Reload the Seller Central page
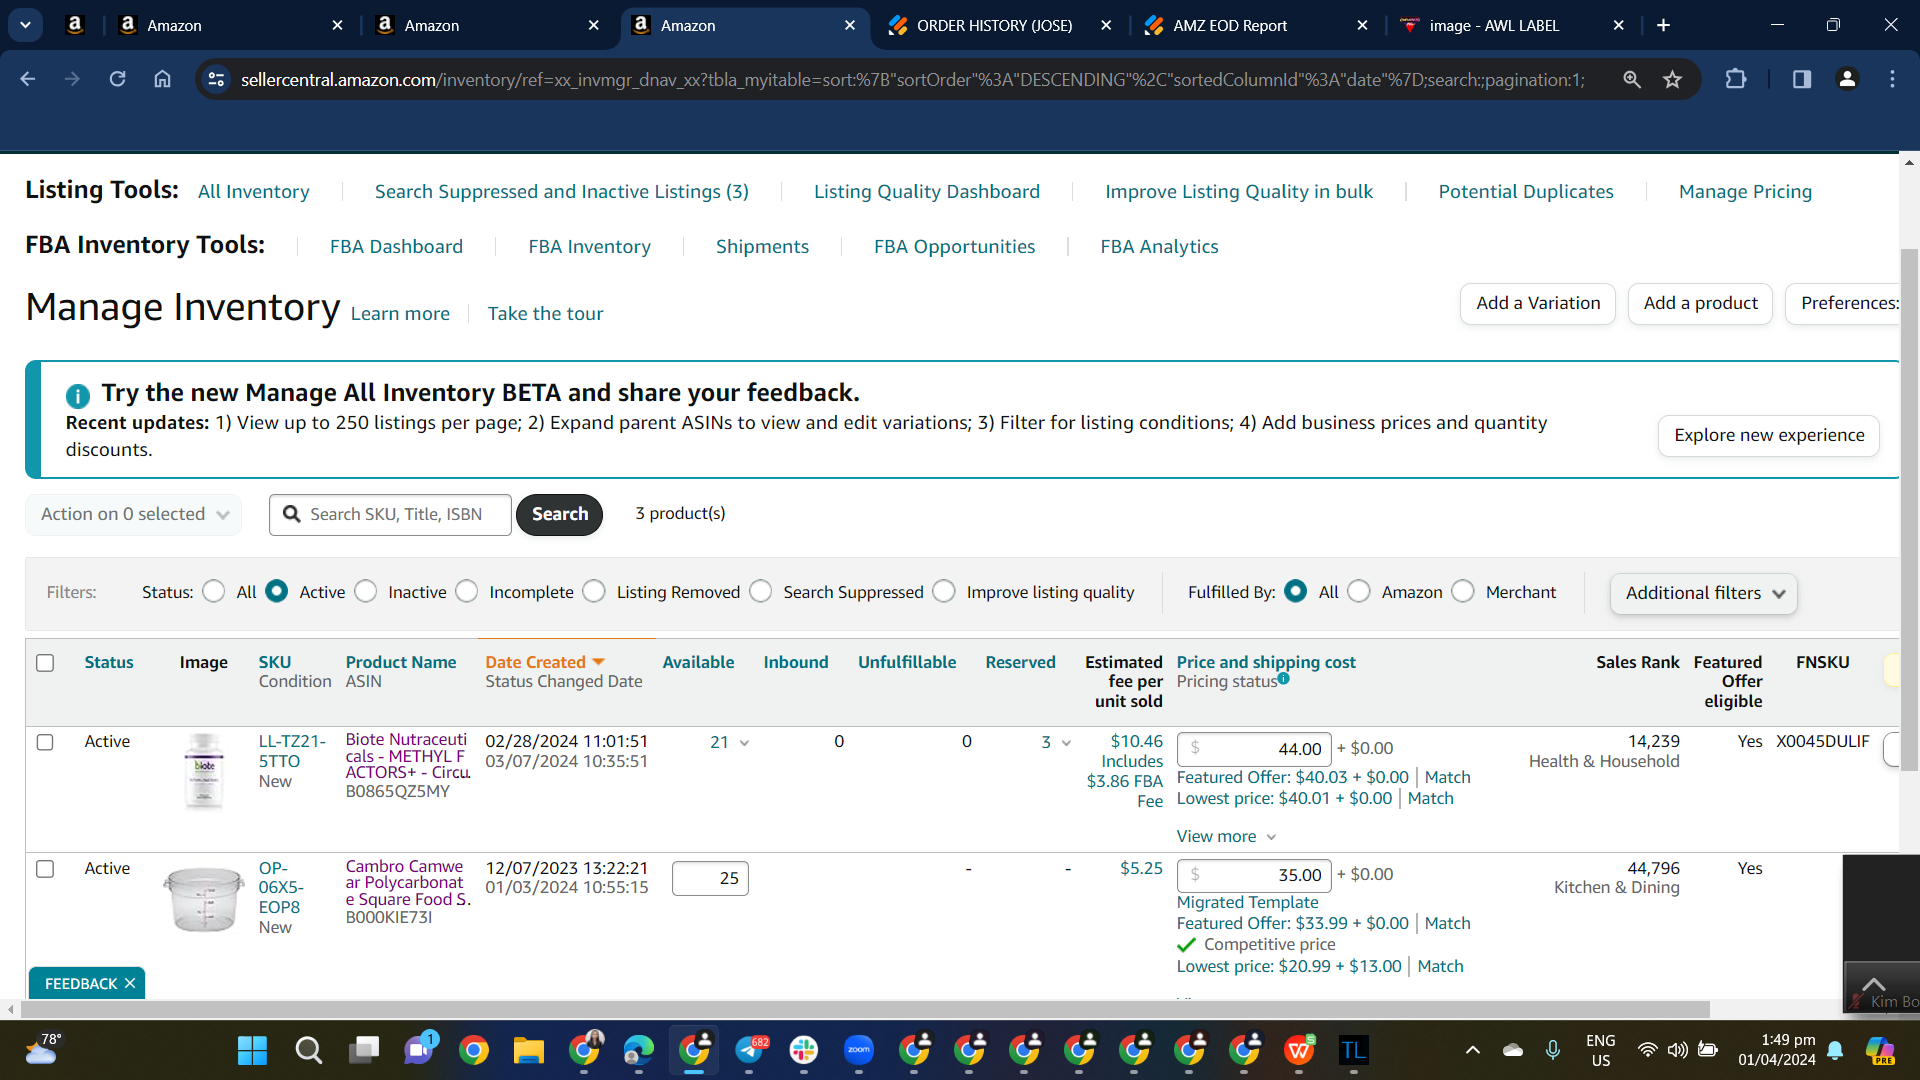This screenshot has width=1920, height=1080. [x=117, y=79]
